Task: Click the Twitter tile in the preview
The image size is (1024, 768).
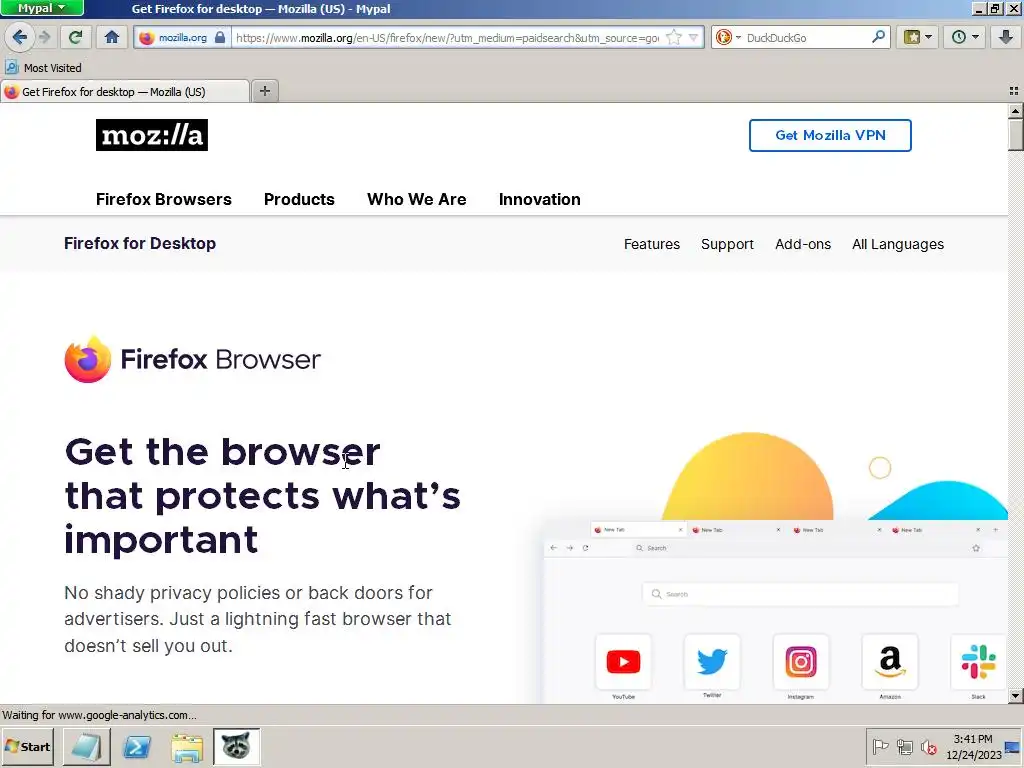Action: click(712, 662)
